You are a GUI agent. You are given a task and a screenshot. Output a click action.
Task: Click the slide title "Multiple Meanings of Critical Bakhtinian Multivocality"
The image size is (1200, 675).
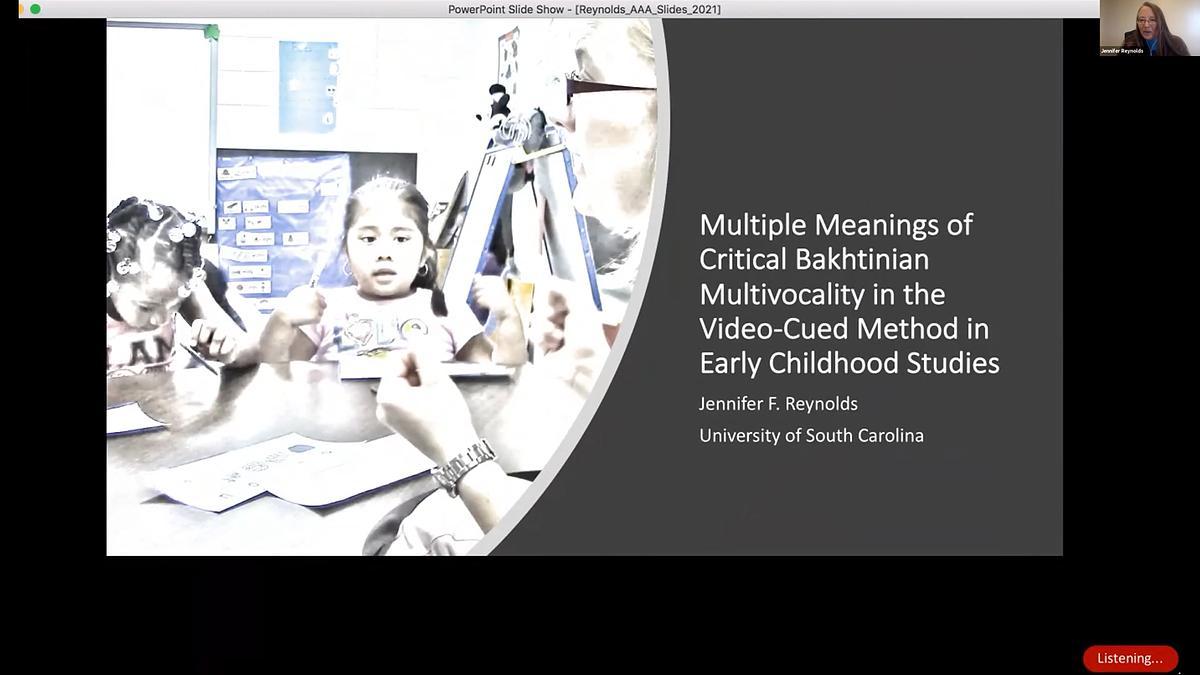point(849,293)
